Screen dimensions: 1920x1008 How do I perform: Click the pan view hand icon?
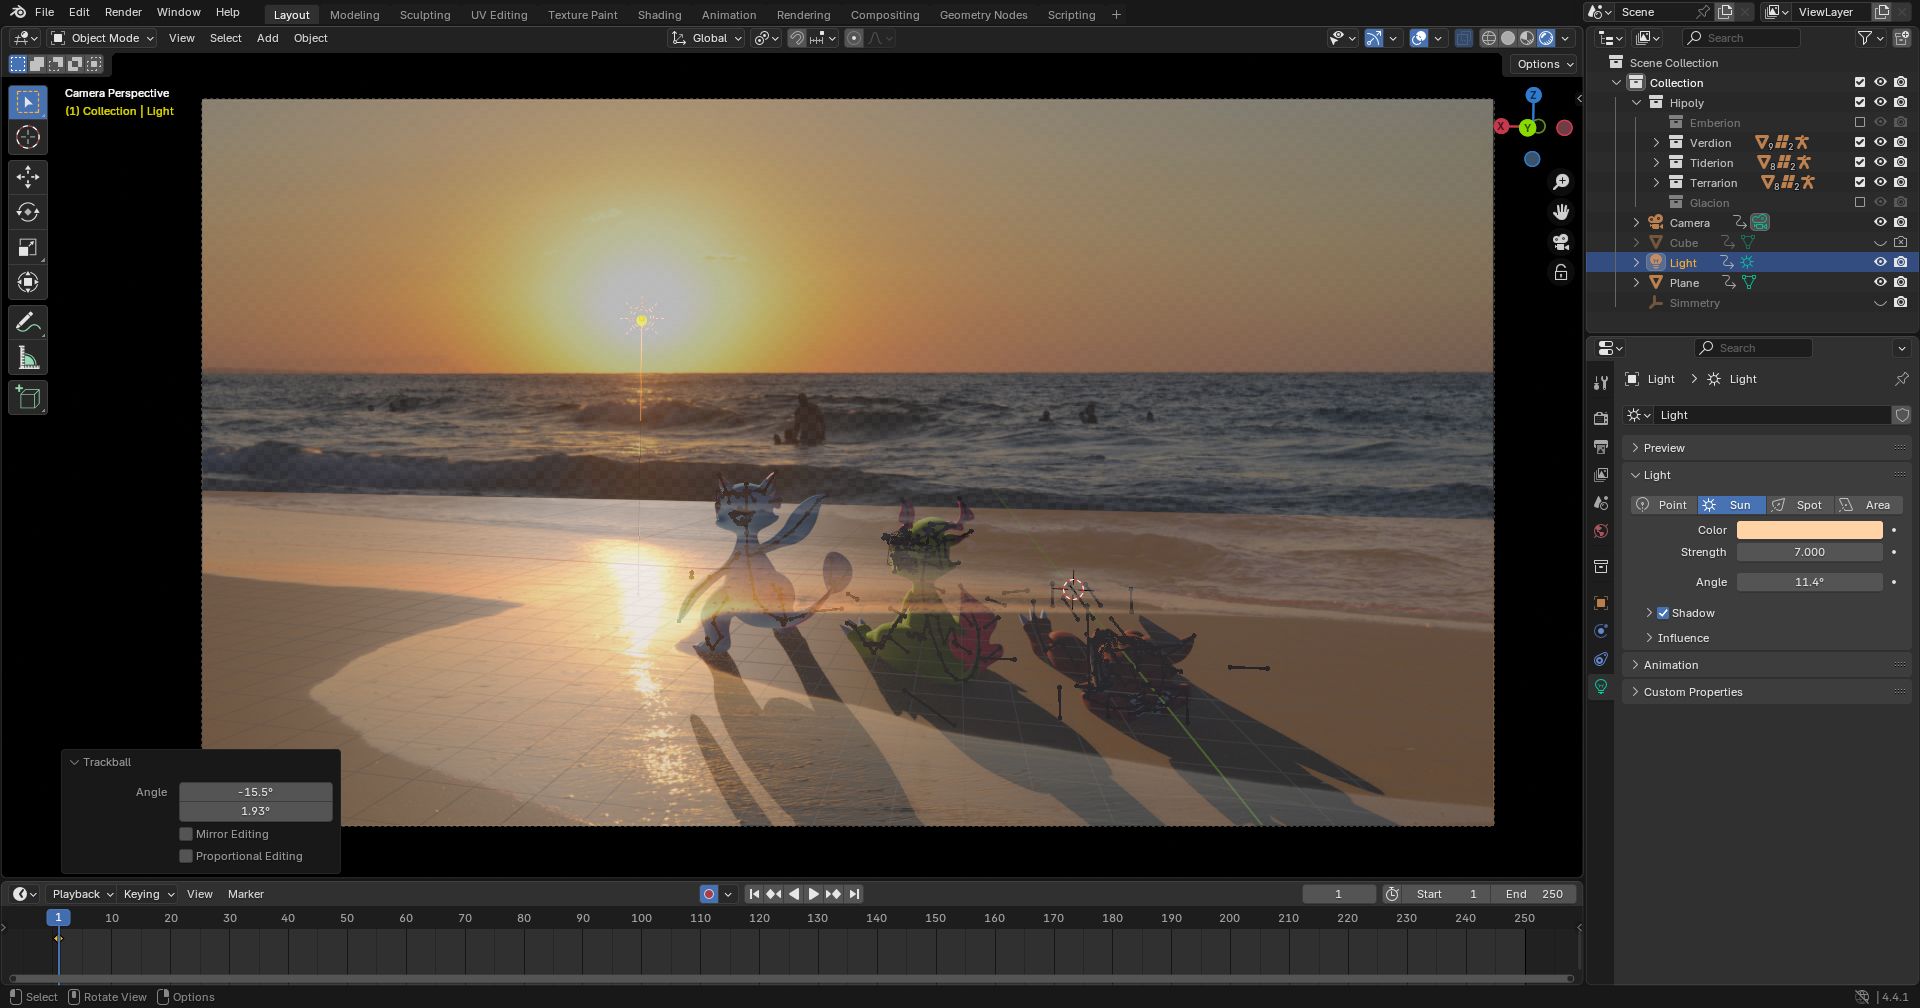pos(1561,212)
